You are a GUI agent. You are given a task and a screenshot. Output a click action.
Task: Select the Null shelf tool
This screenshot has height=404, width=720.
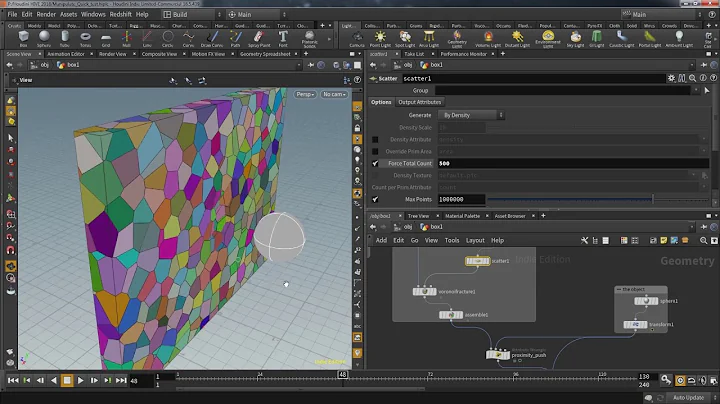click(126, 38)
